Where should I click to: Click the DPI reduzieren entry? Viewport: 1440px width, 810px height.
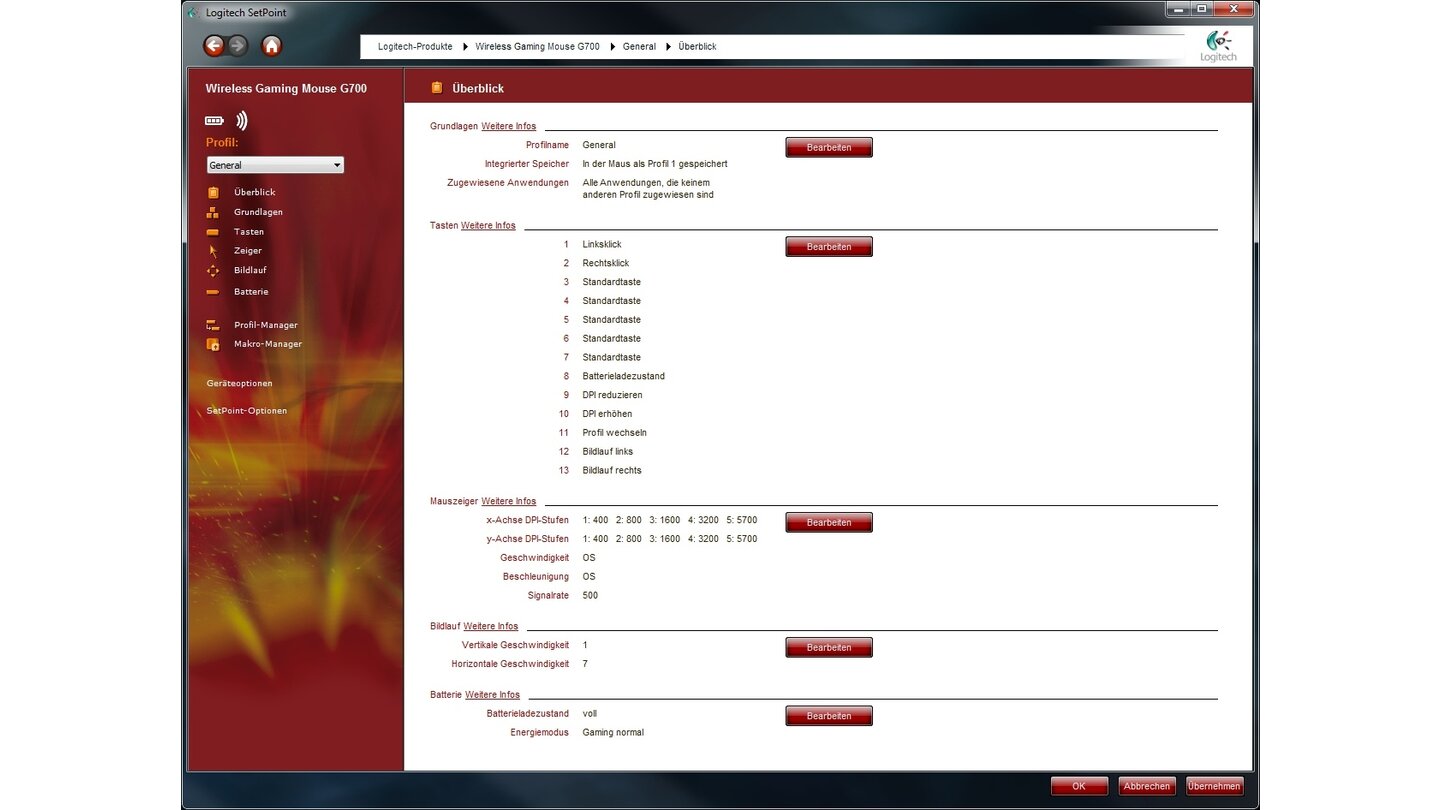pos(612,395)
